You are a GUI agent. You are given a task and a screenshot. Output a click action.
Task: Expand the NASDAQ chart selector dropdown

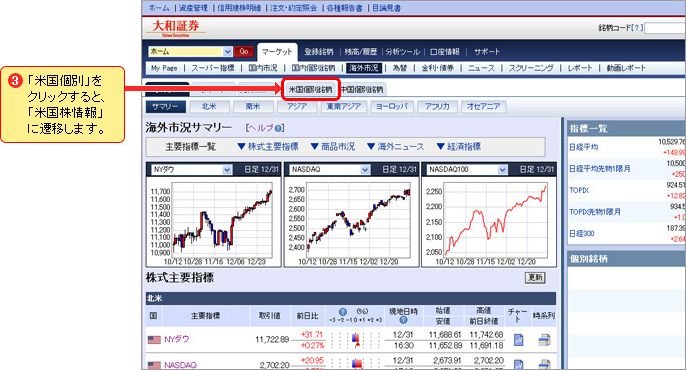[x=365, y=170]
